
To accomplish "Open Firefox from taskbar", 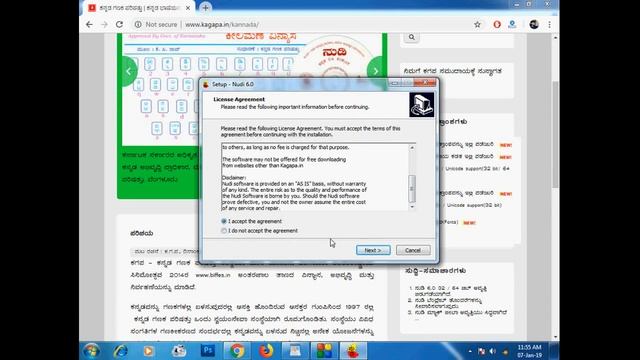I will [x=266, y=351].
